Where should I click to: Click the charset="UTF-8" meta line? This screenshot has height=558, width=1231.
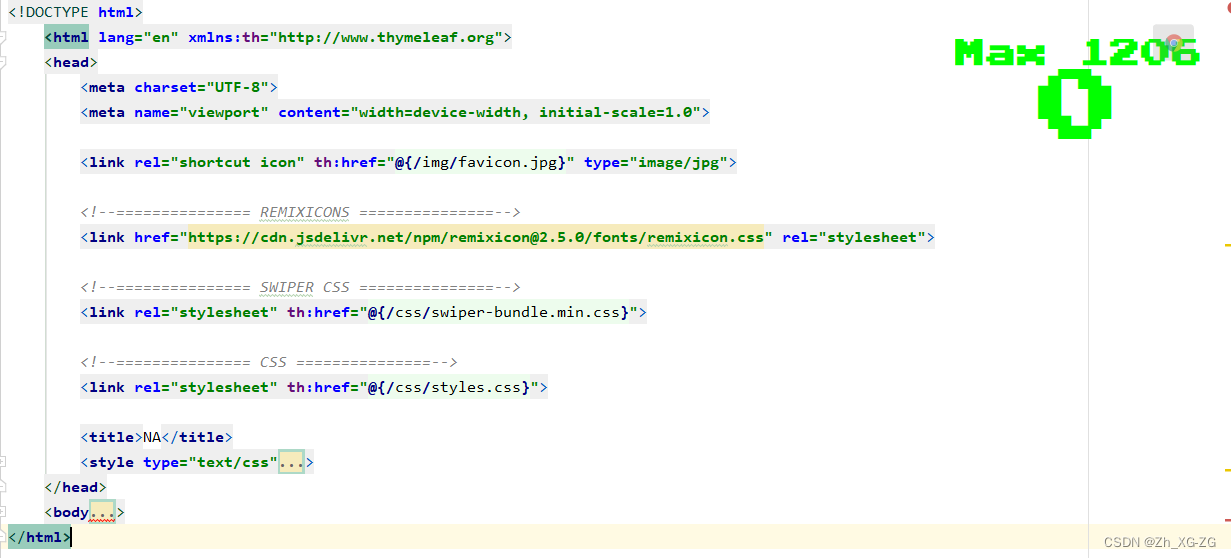tap(179, 87)
